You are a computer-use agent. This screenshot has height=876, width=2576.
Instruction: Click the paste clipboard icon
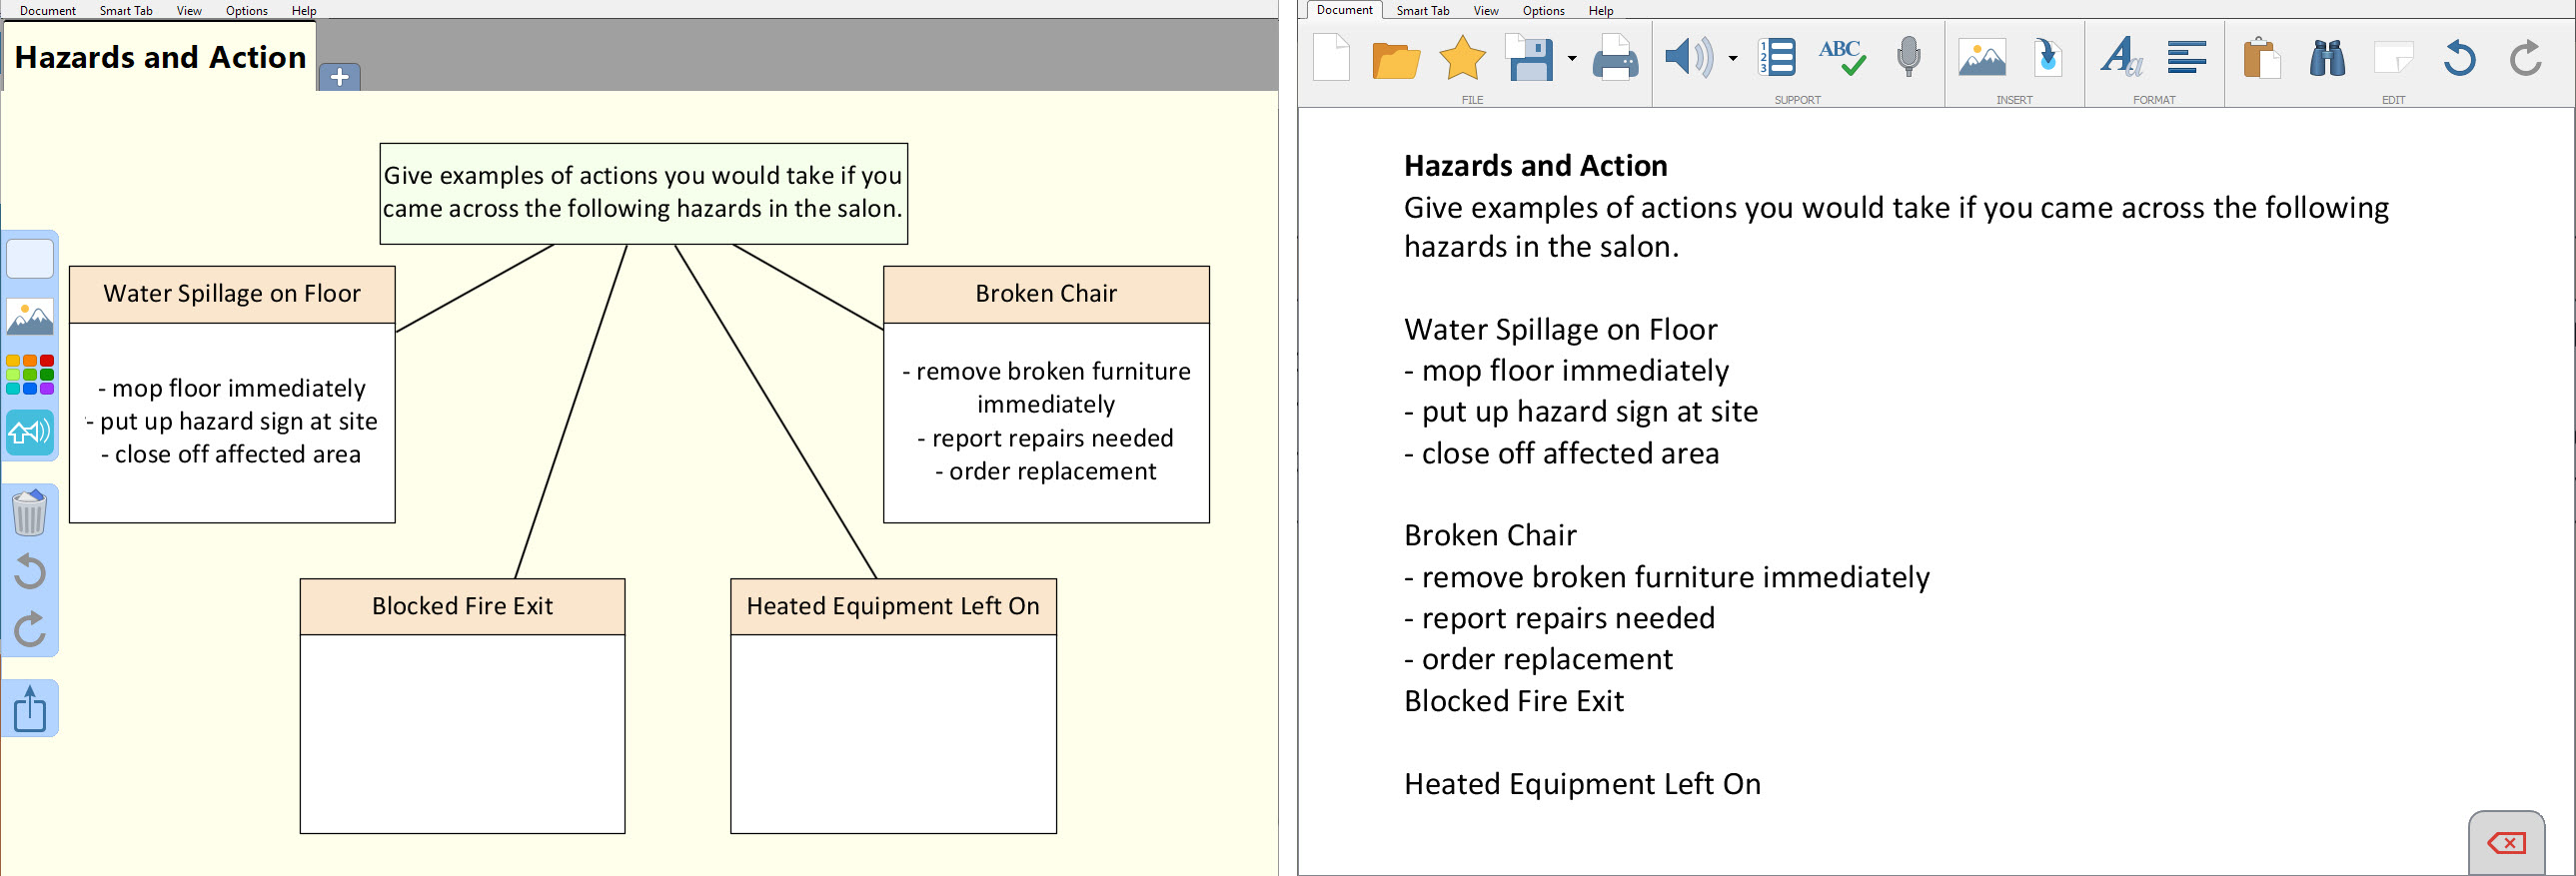click(2260, 59)
